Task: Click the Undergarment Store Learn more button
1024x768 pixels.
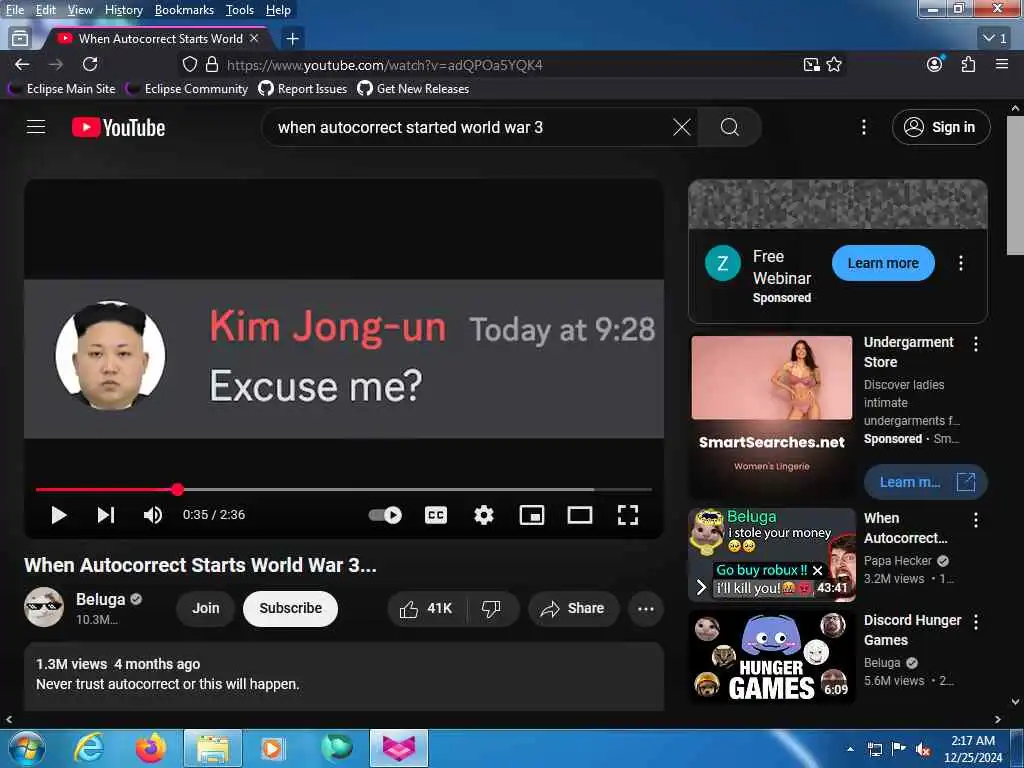Action: coord(925,483)
